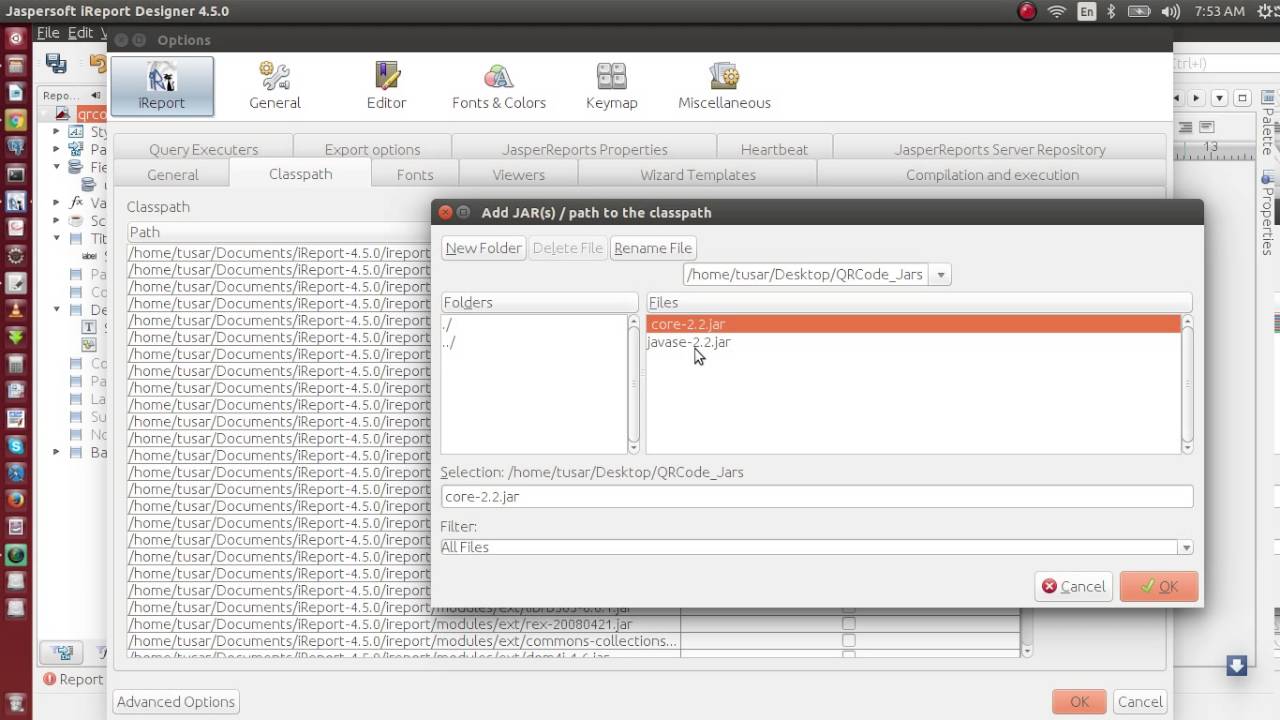Click the Files list vertical scrollbar
This screenshot has height=720, width=1280.
[1187, 385]
